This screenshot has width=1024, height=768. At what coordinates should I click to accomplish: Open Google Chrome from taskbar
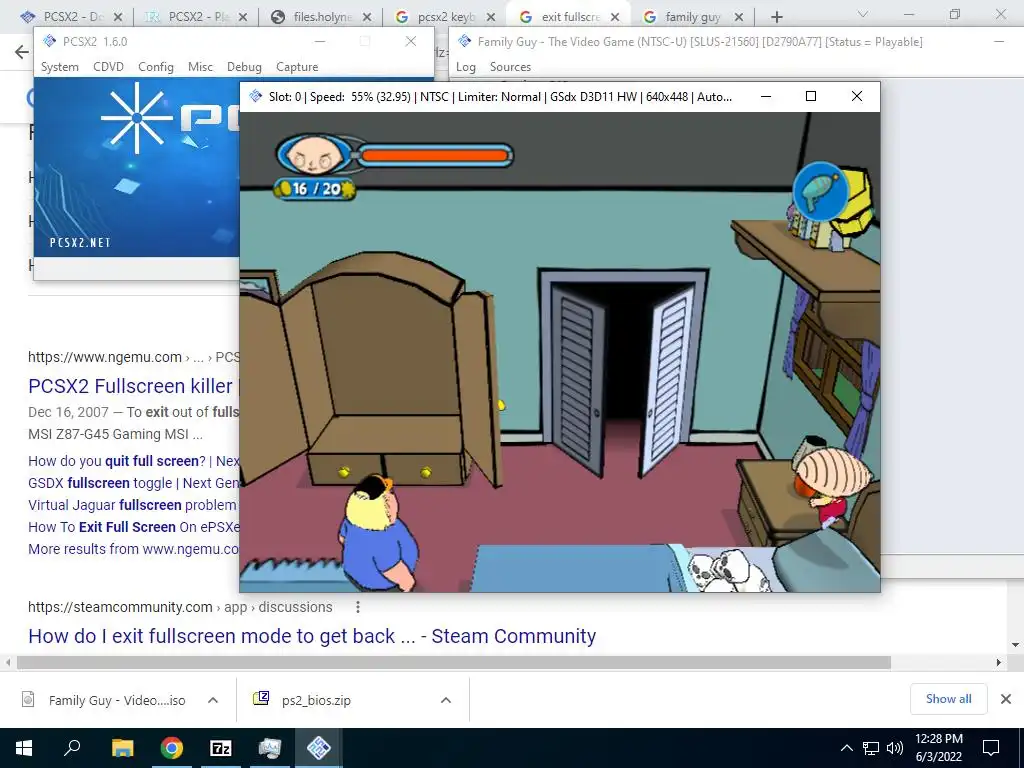[172, 748]
